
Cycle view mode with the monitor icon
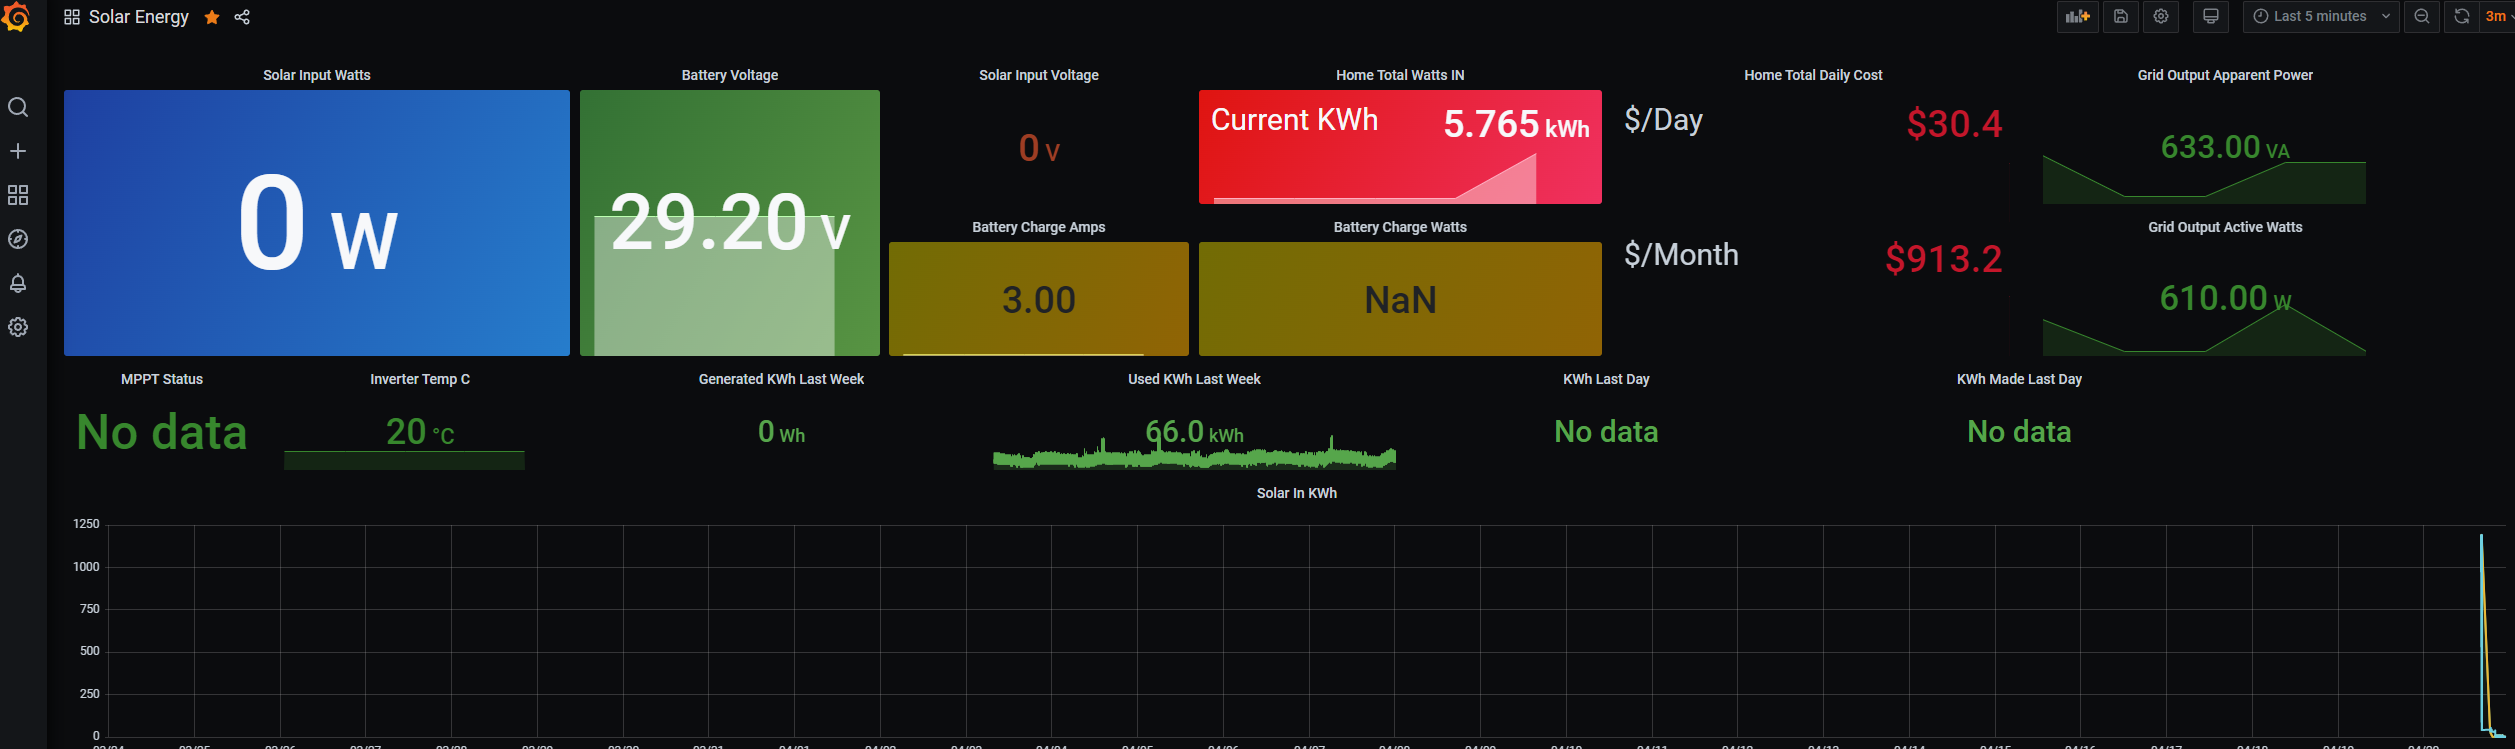[2210, 16]
